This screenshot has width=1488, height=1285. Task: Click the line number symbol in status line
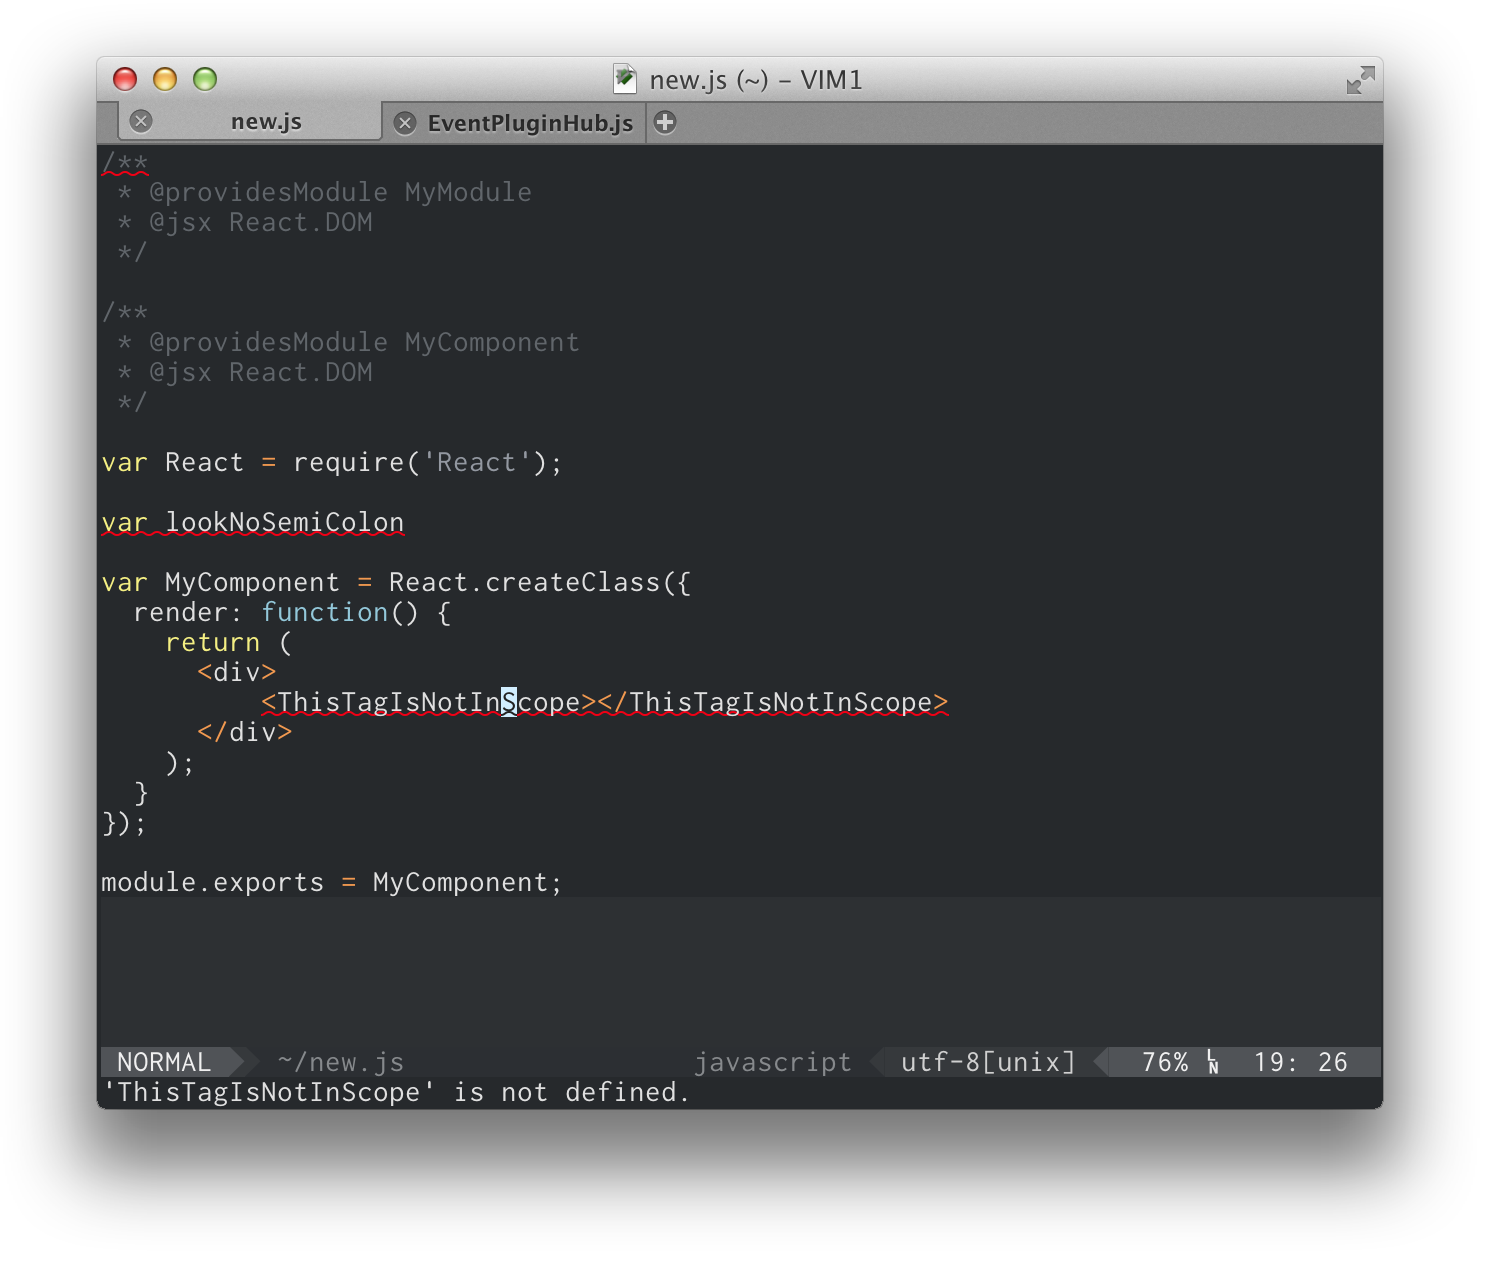point(1213,1062)
